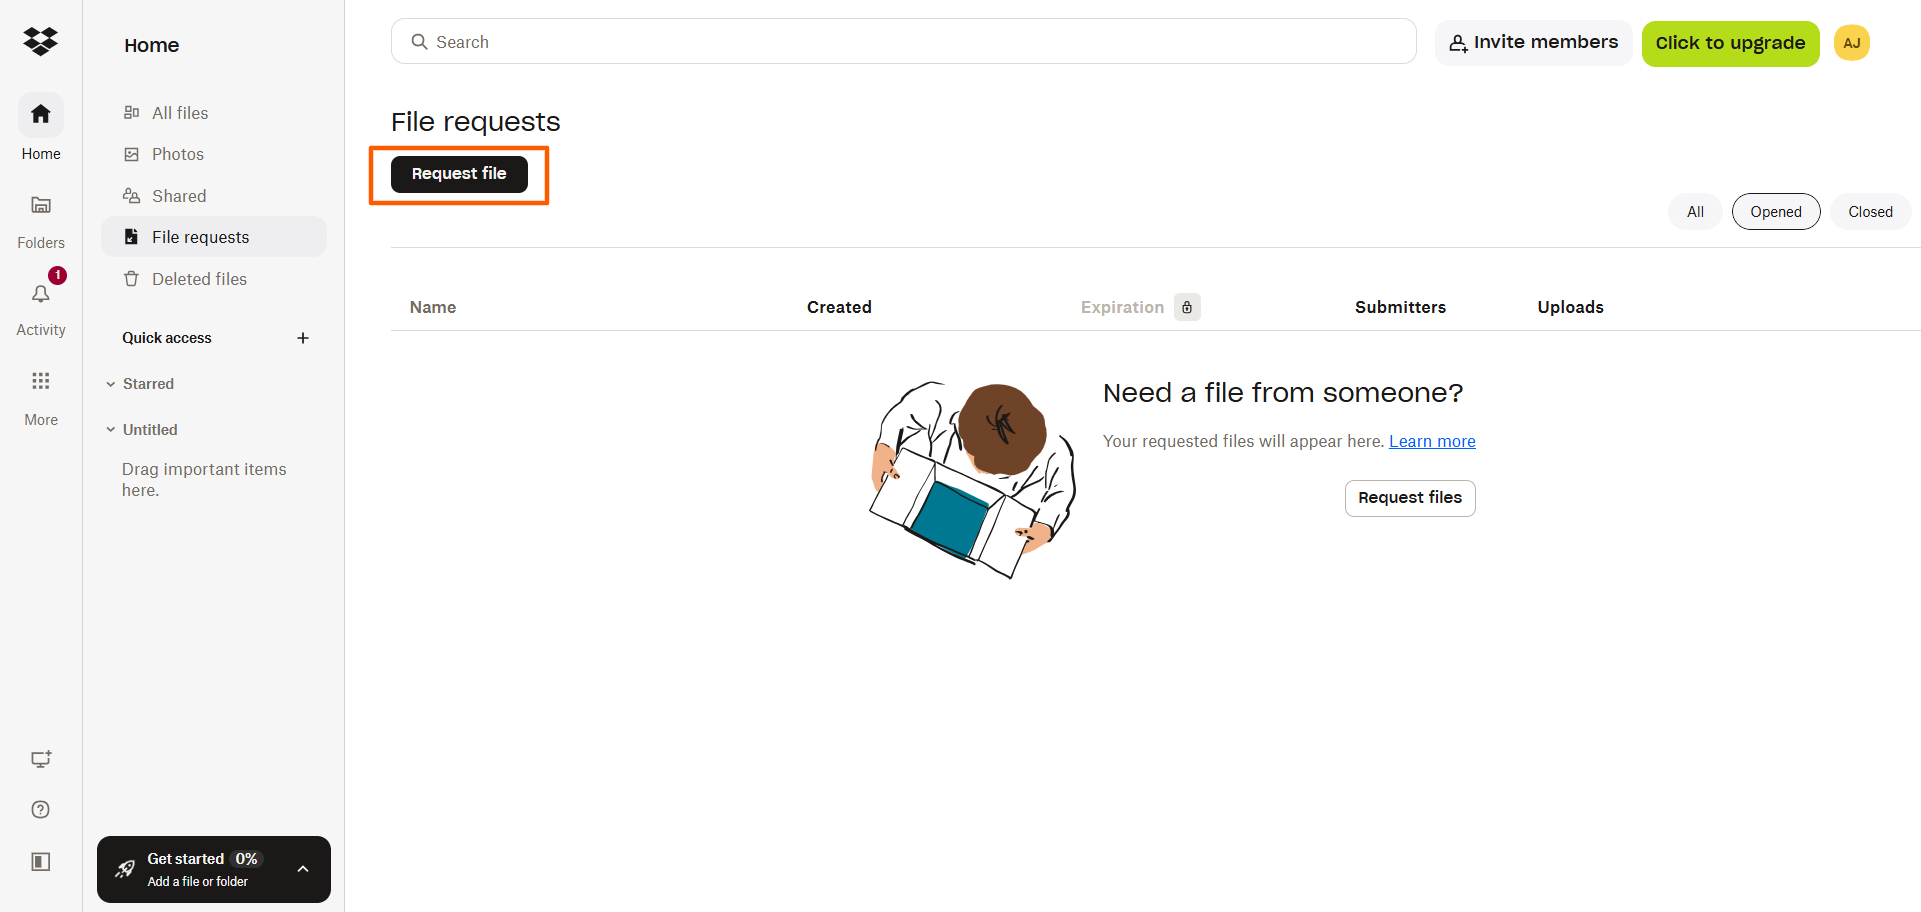
Task: Filter requests by All
Action: (1695, 212)
